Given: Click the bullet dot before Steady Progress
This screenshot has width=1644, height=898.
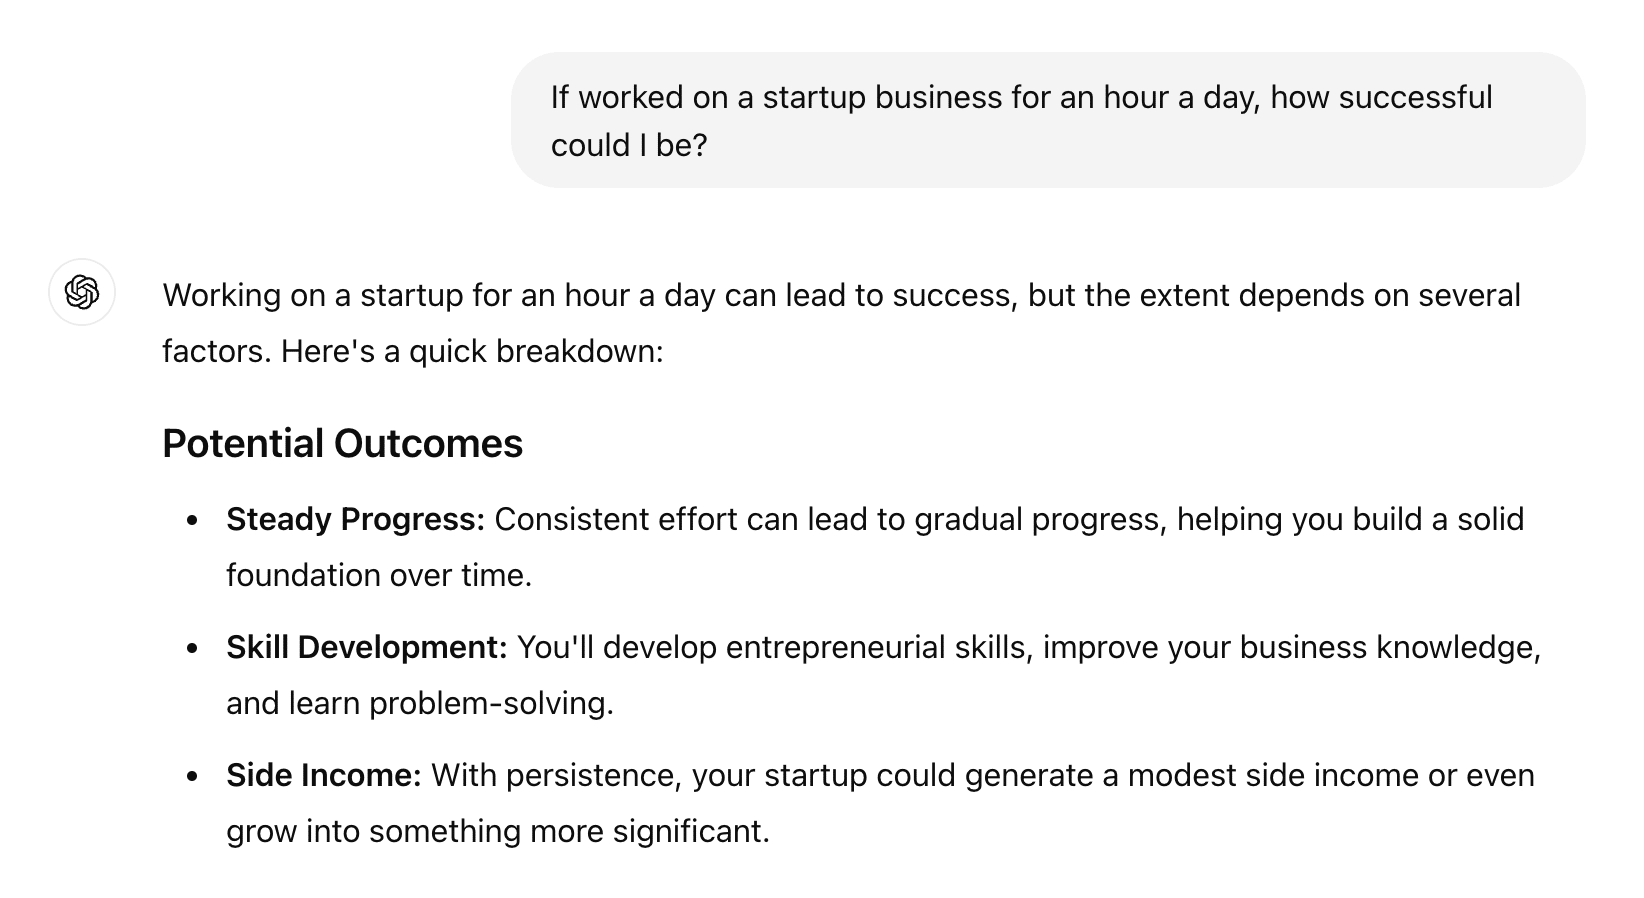Looking at the screenshot, I should point(193,521).
